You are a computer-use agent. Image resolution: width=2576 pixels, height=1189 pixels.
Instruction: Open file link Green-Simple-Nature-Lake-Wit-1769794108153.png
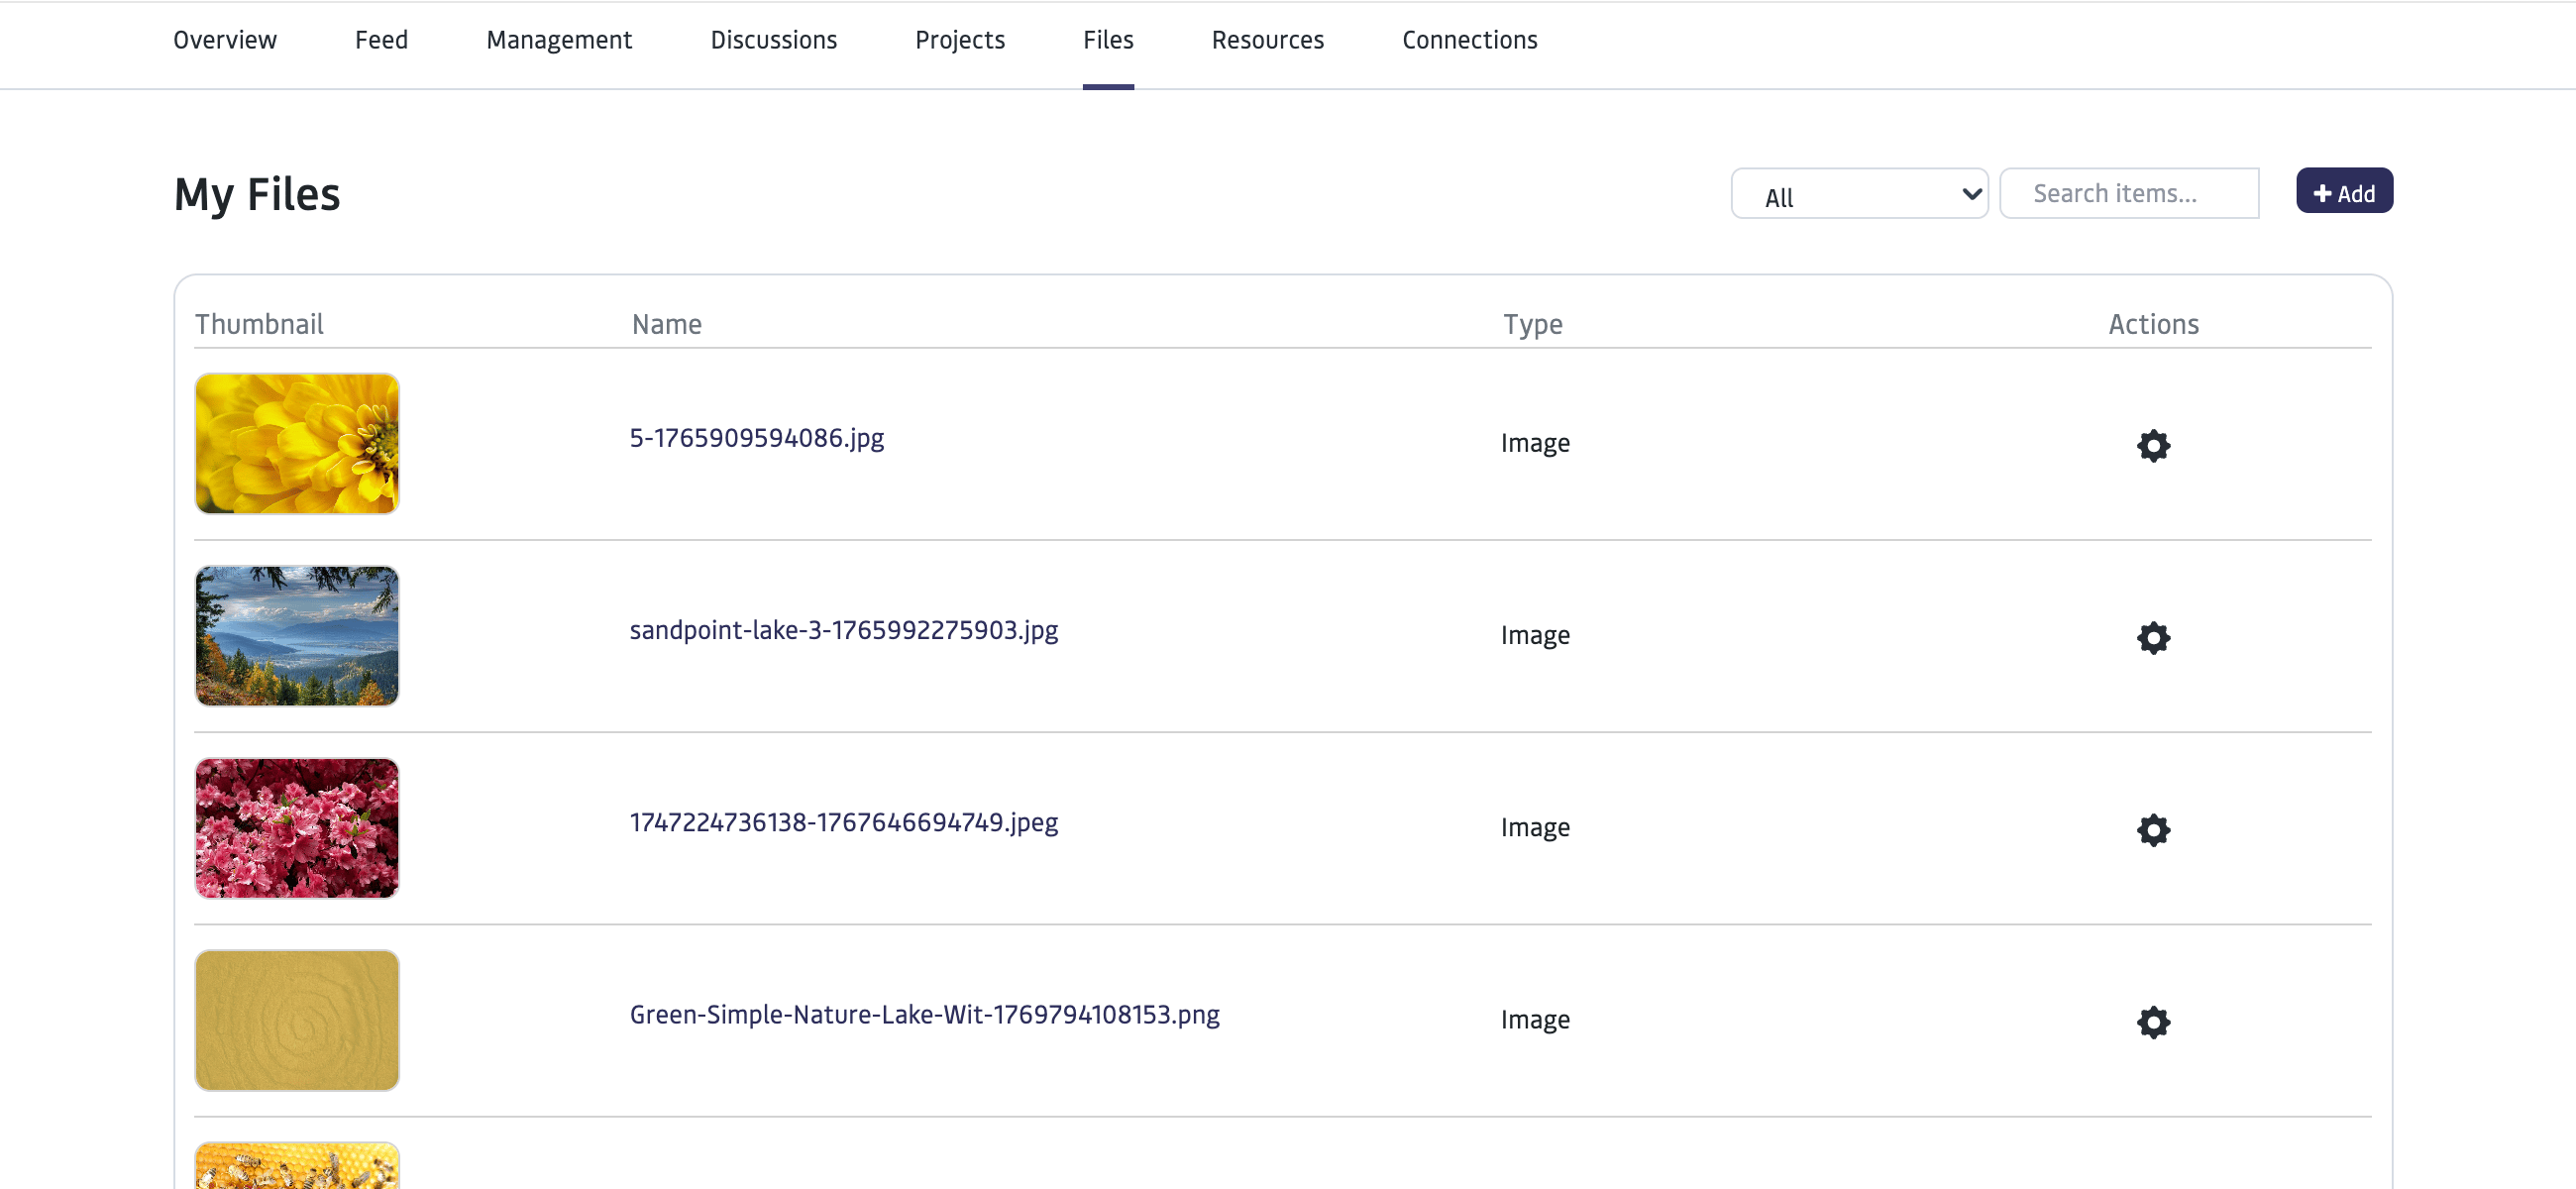click(925, 1014)
